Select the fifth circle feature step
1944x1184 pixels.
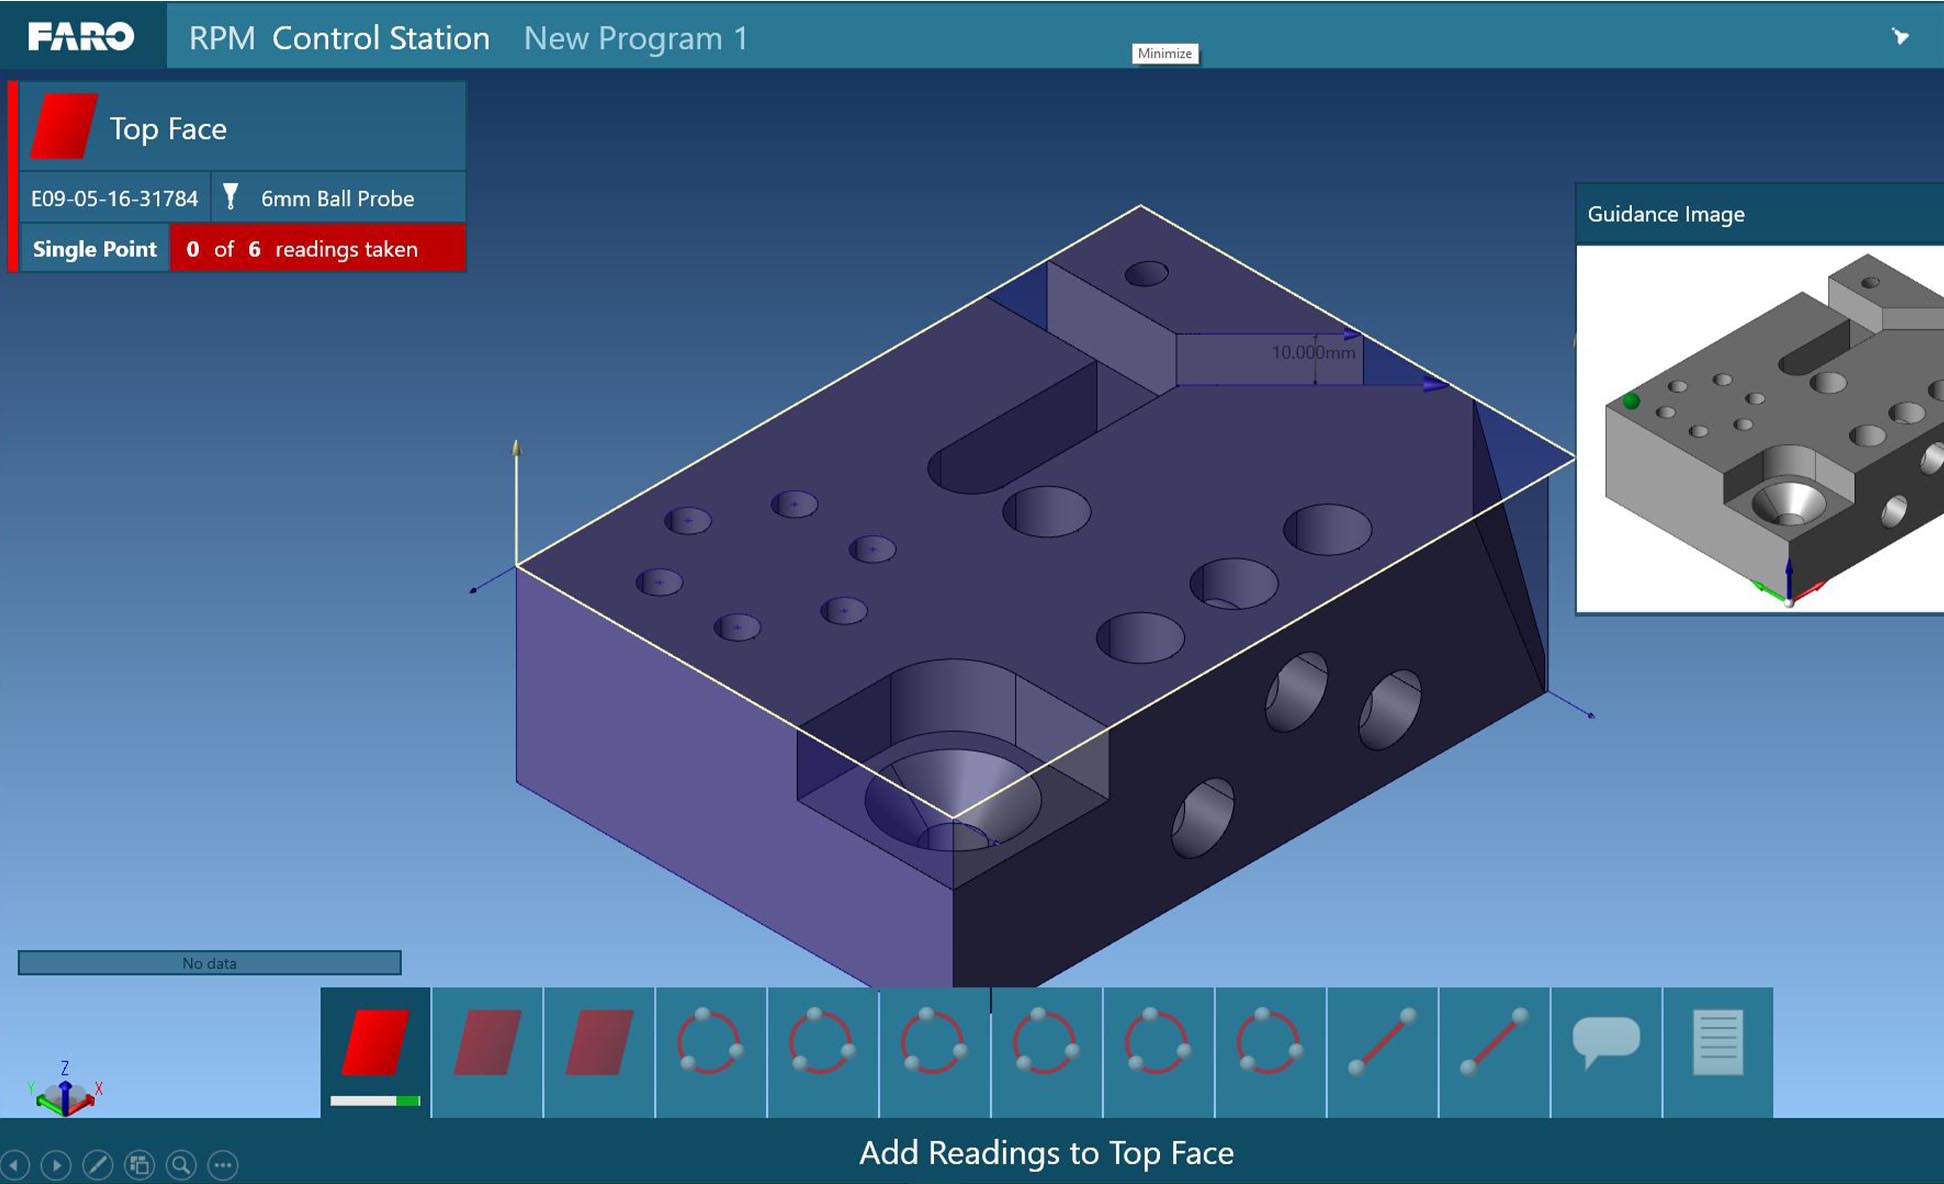click(1159, 1051)
